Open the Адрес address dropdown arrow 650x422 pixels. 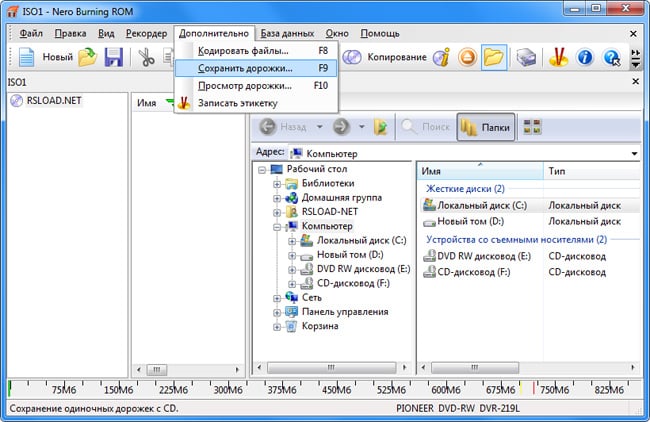click(635, 153)
